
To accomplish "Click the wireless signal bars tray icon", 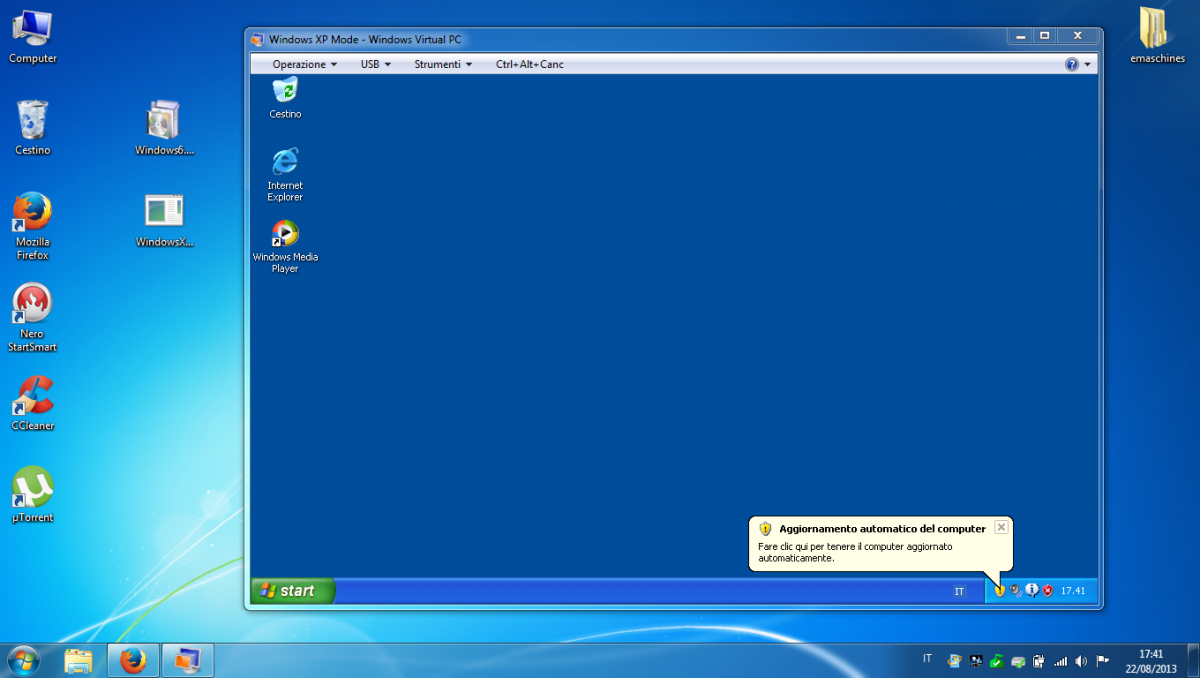I will pyautogui.click(x=1061, y=661).
